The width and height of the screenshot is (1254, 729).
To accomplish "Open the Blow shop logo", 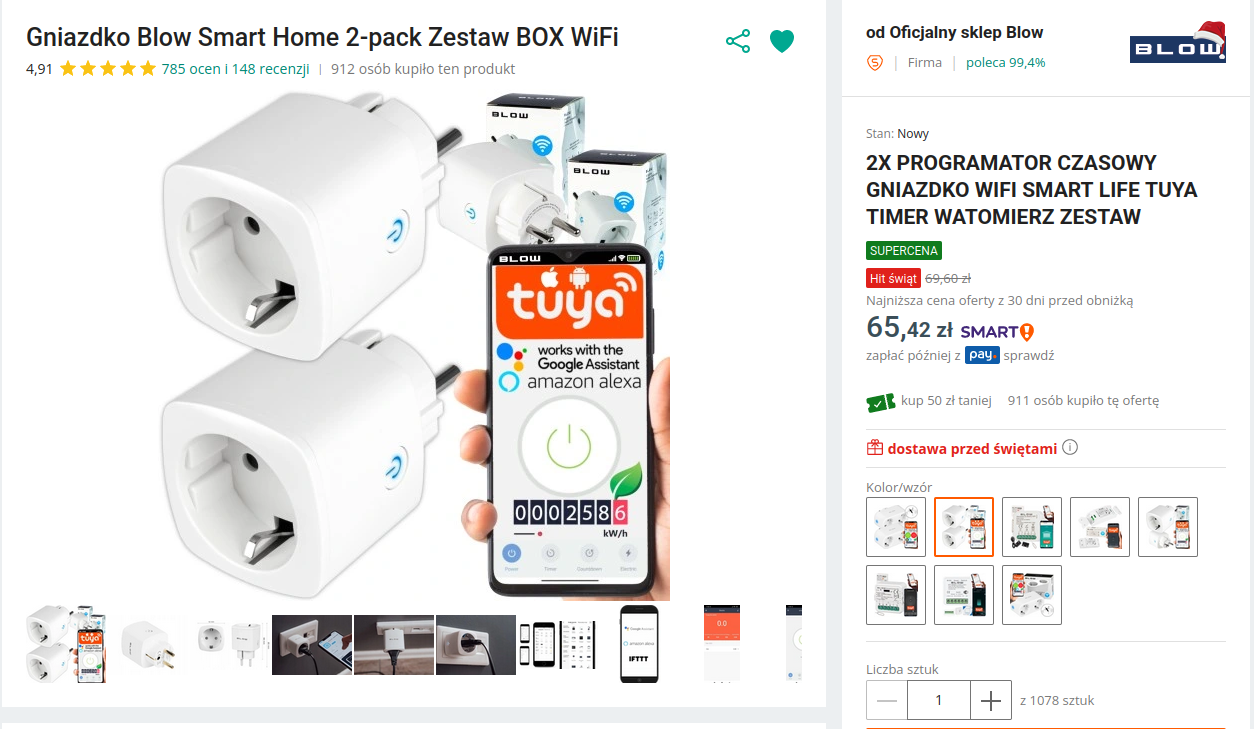I will click(x=1178, y=45).
